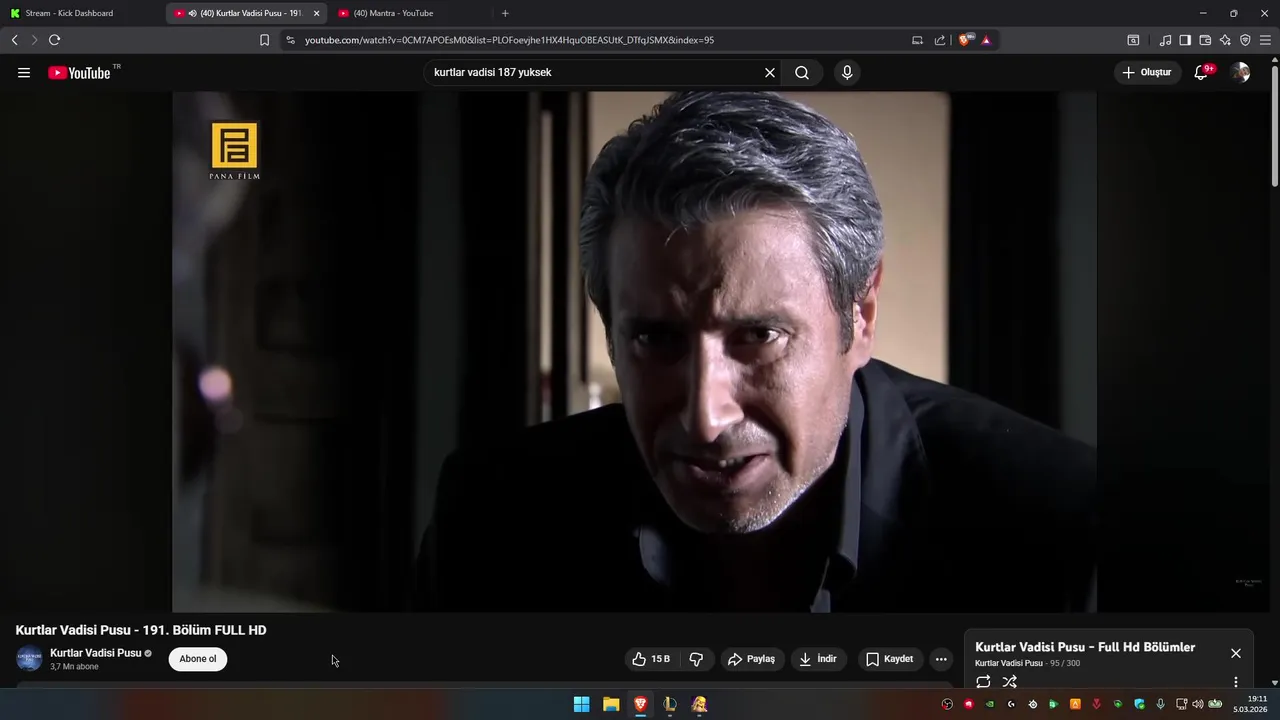The width and height of the screenshot is (1280, 720).
Task: Open NVIDIA tray icon
Action: tap(990, 704)
